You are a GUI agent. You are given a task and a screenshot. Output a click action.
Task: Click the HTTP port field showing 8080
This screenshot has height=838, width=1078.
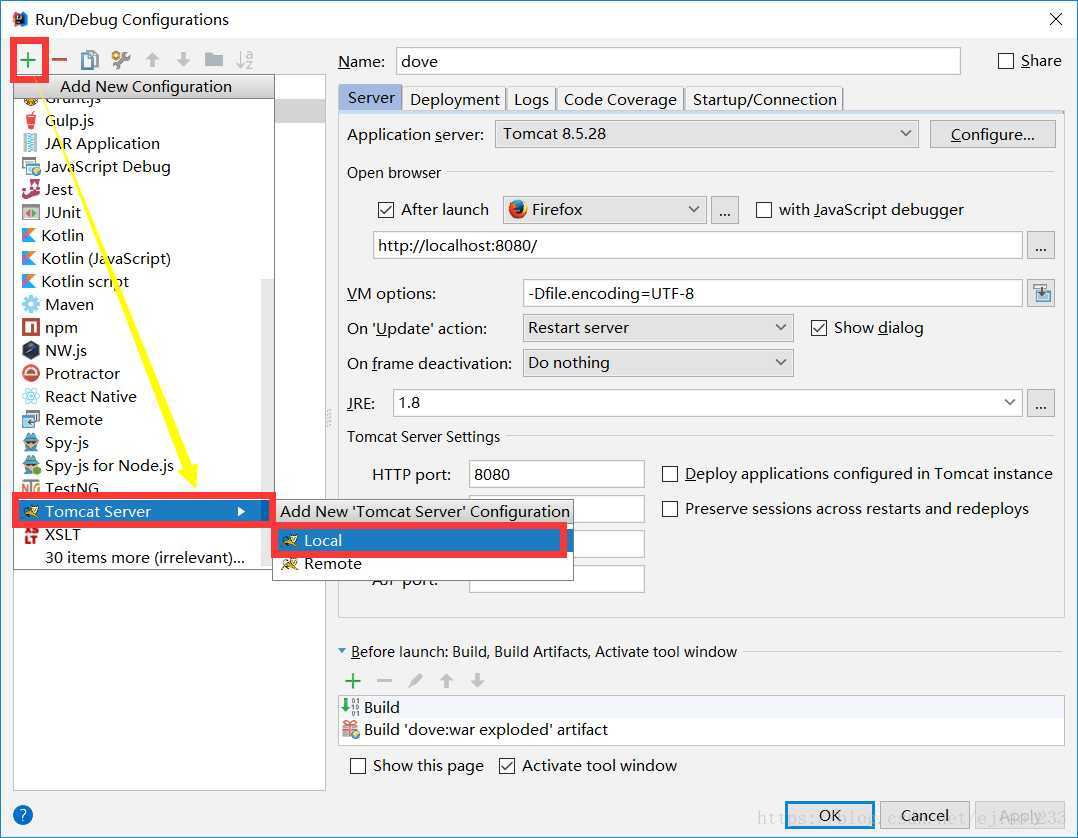point(556,474)
